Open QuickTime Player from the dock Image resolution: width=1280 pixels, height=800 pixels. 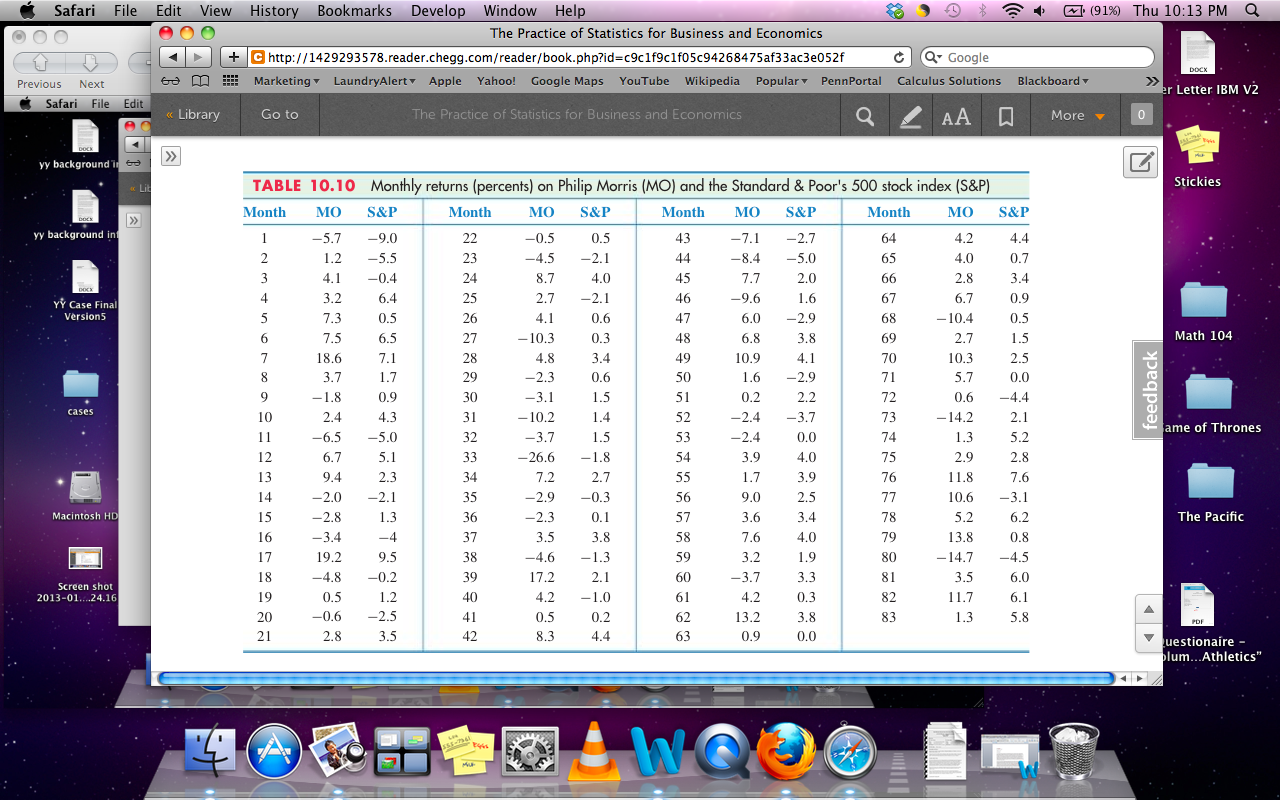[721, 751]
